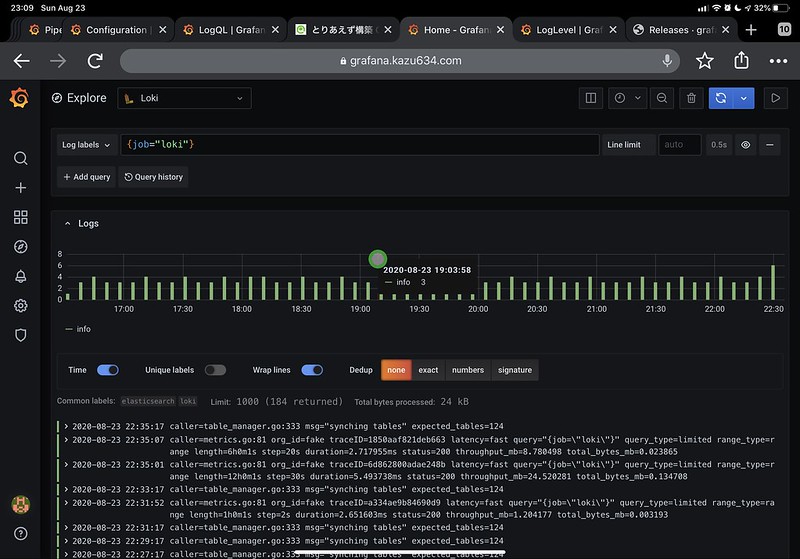Viewport: 800px width, 559px height.
Task: Open the Alerting bell icon in sidebar
Action: [20, 276]
